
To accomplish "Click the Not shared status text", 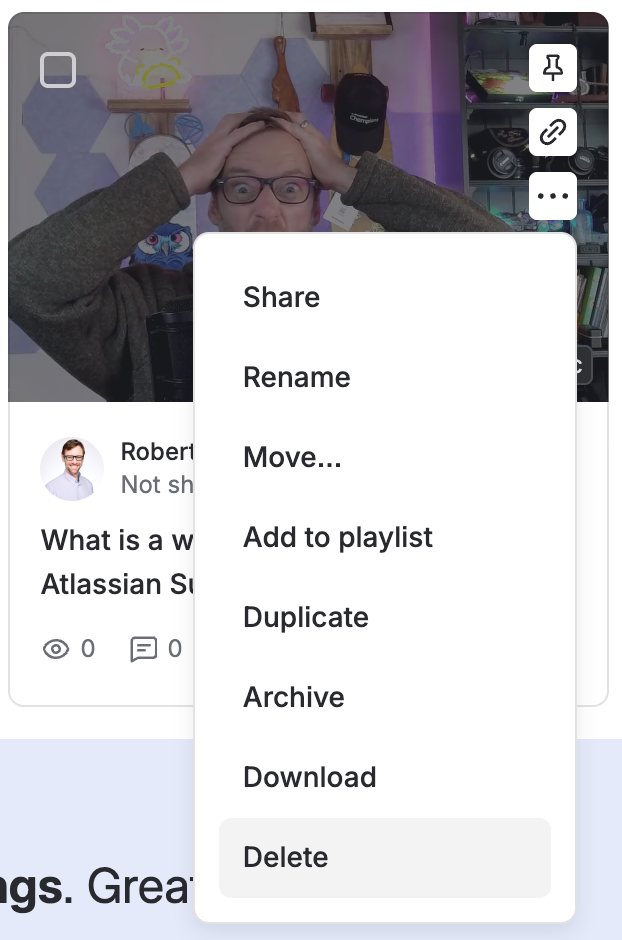I will tap(157, 484).
